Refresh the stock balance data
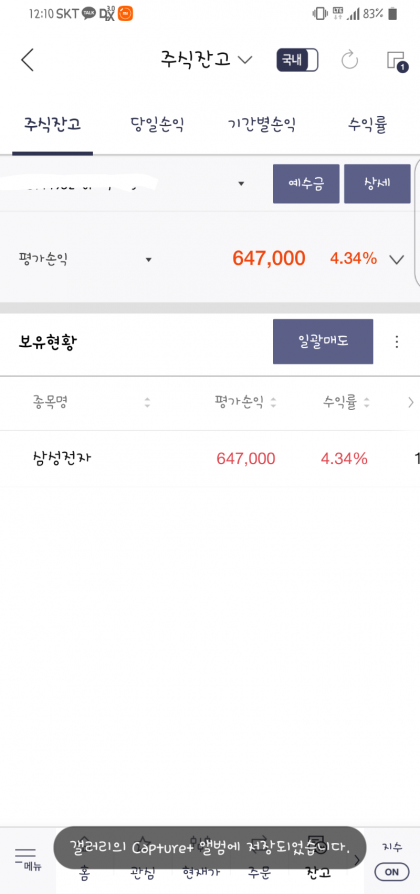 pyautogui.click(x=349, y=60)
